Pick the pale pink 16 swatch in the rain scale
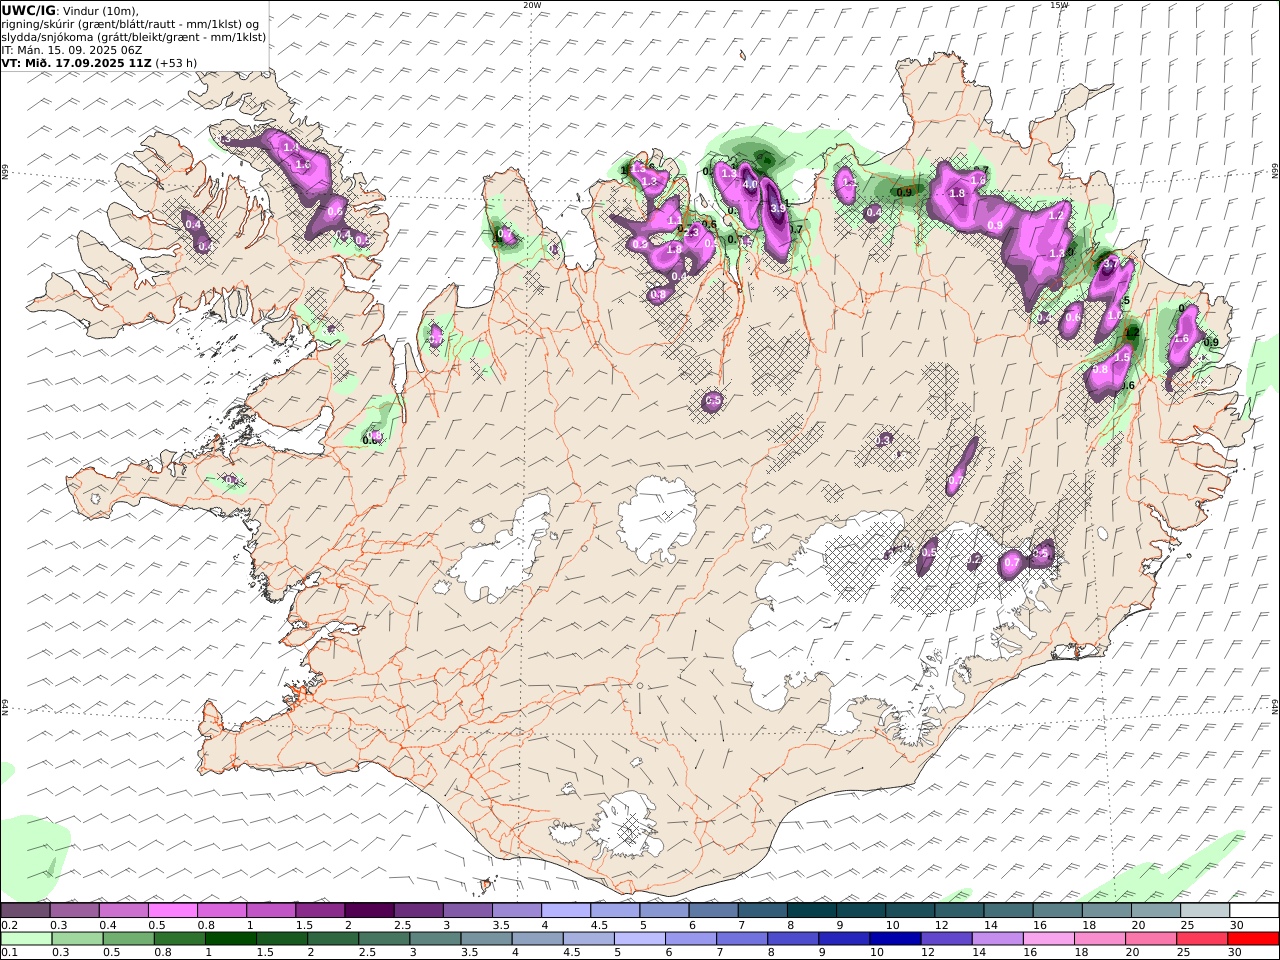This screenshot has width=1280, height=960. point(1048,939)
